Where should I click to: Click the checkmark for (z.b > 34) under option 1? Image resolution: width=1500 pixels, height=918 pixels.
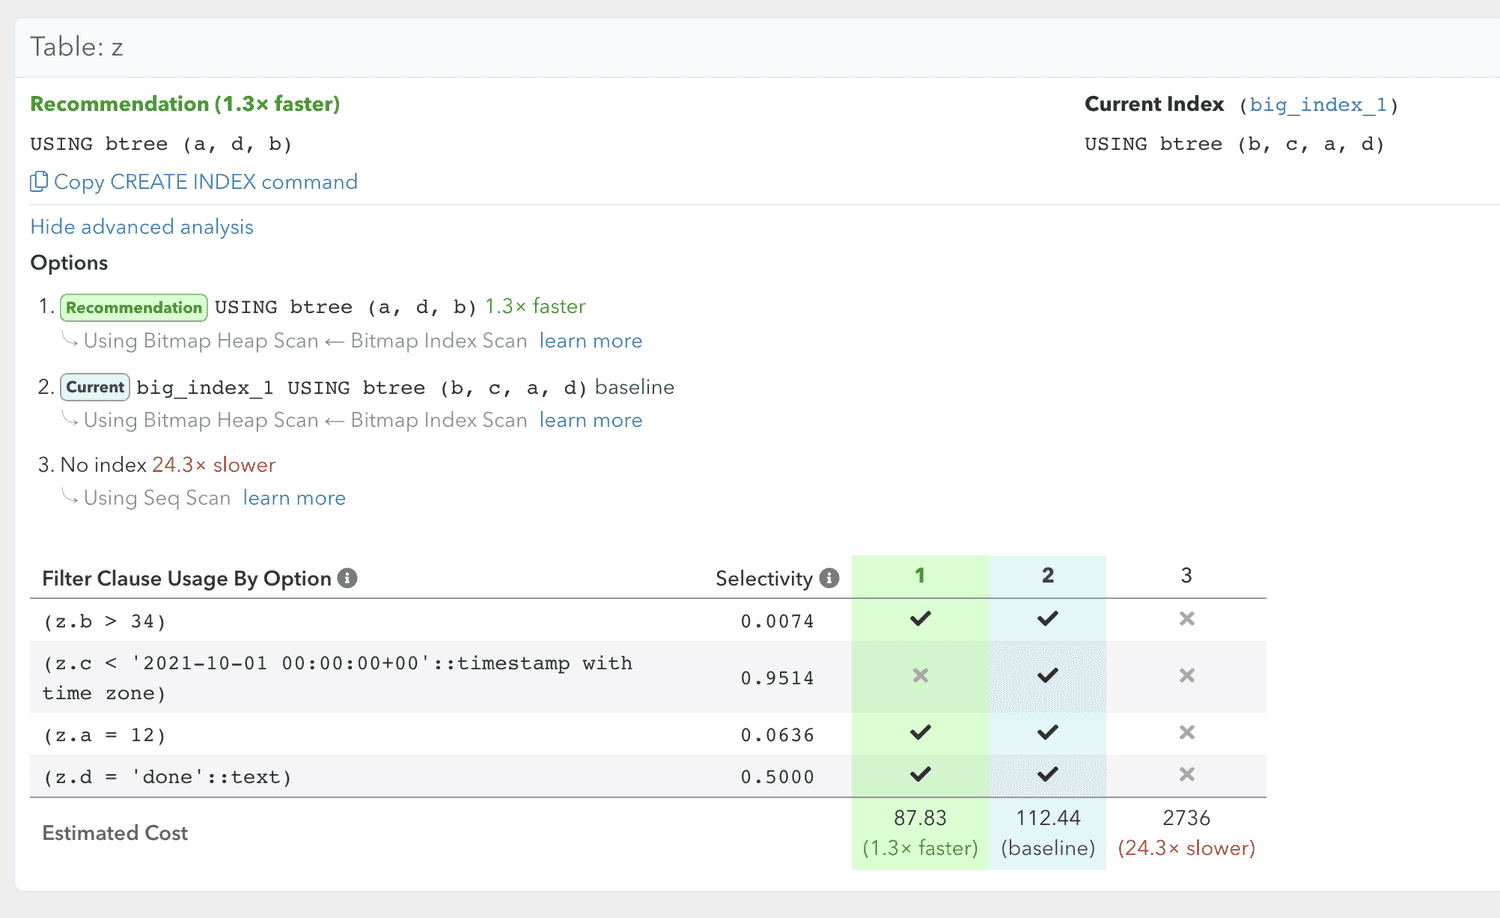click(x=919, y=619)
